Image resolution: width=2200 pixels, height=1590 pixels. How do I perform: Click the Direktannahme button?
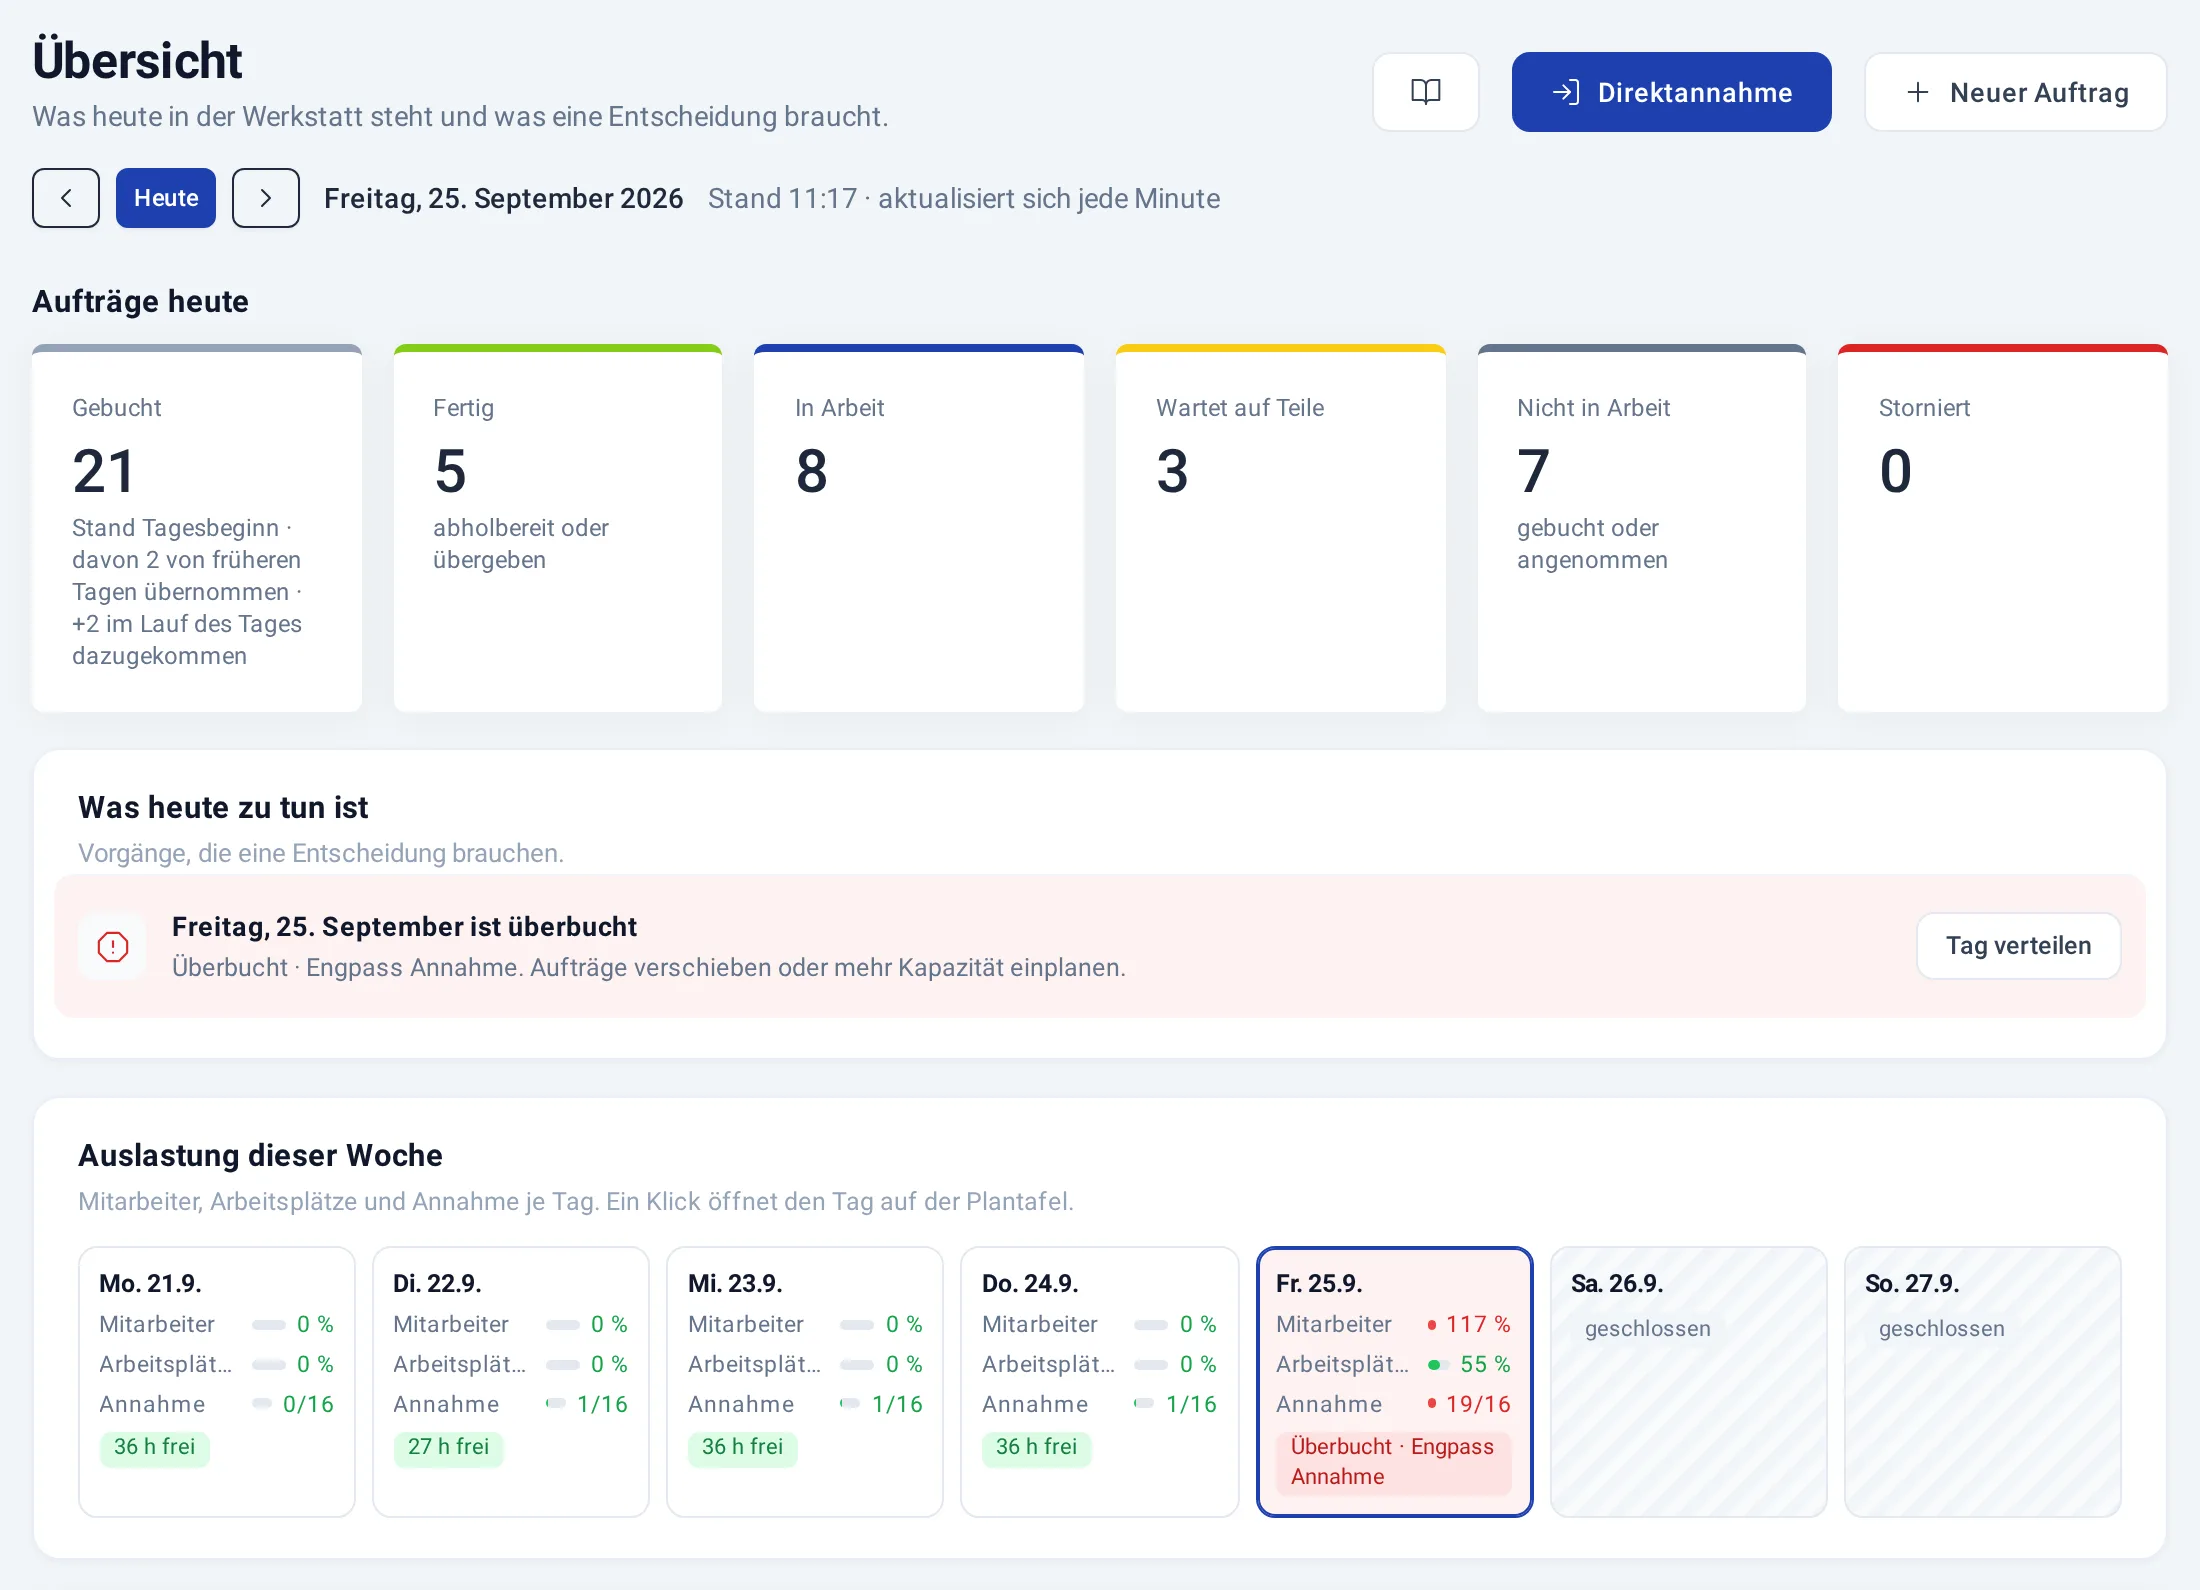(1671, 92)
